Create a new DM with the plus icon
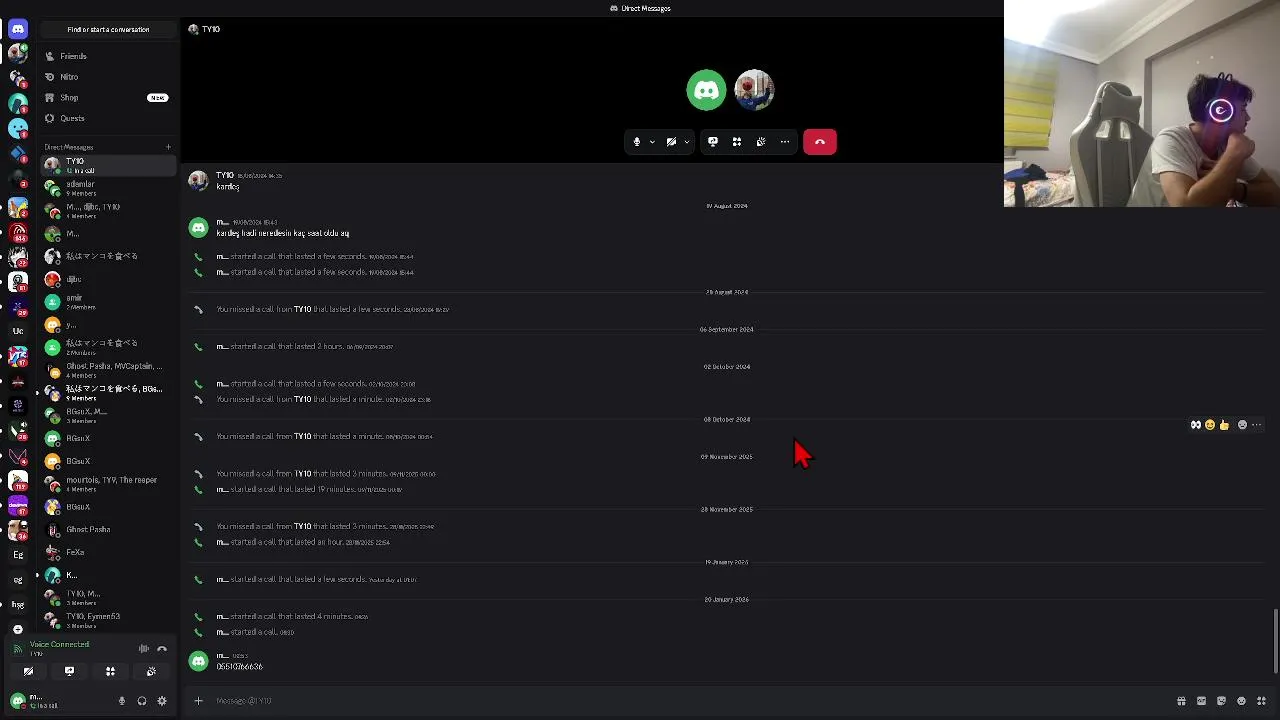 click(x=168, y=147)
